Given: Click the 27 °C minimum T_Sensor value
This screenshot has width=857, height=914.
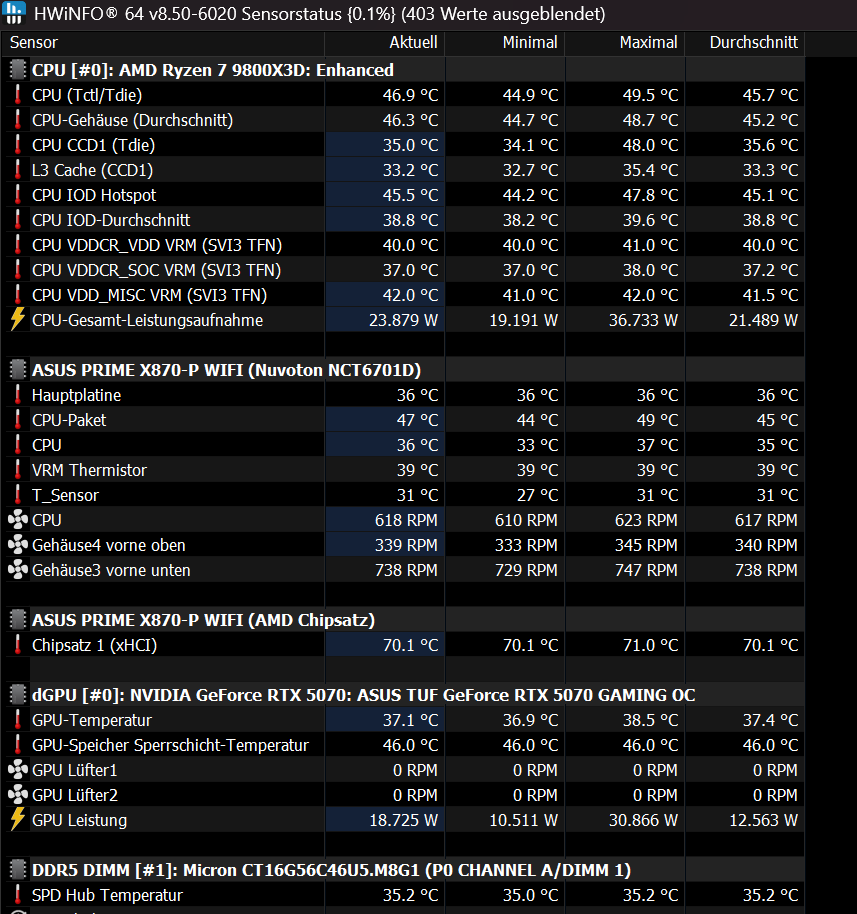Looking at the screenshot, I should click(x=538, y=495).
